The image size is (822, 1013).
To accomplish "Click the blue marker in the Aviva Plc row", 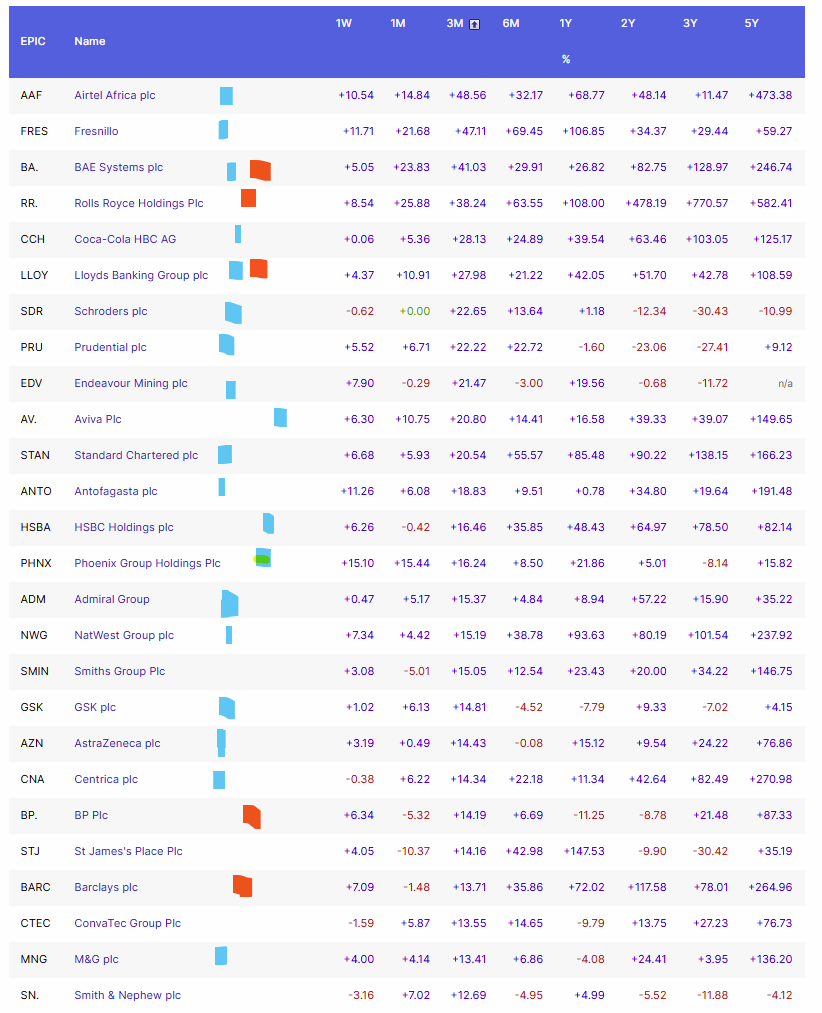I will tap(280, 417).
